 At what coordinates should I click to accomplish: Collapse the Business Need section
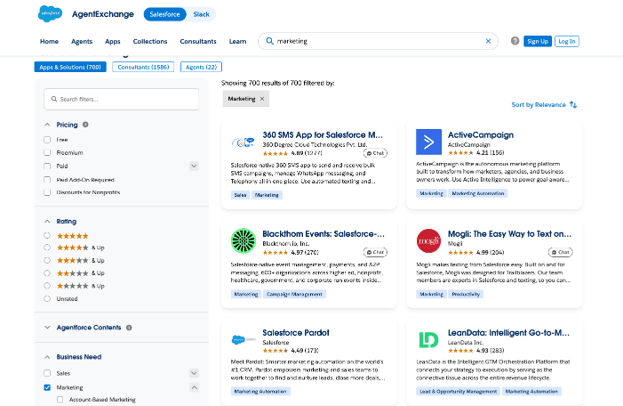click(x=47, y=357)
